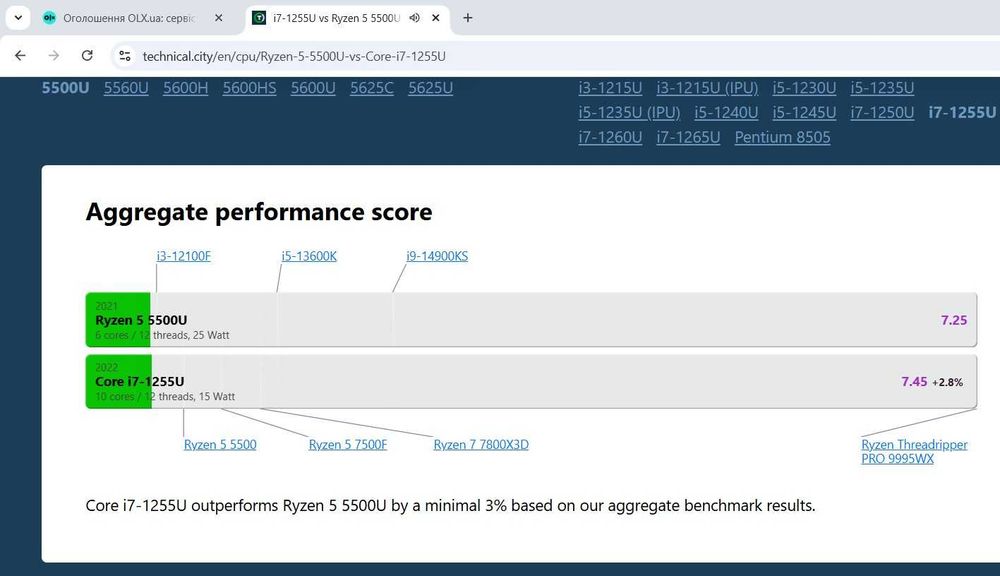The height and width of the screenshot is (576, 1000).
Task: Click the +2.8% difference label
Action: coord(948,382)
